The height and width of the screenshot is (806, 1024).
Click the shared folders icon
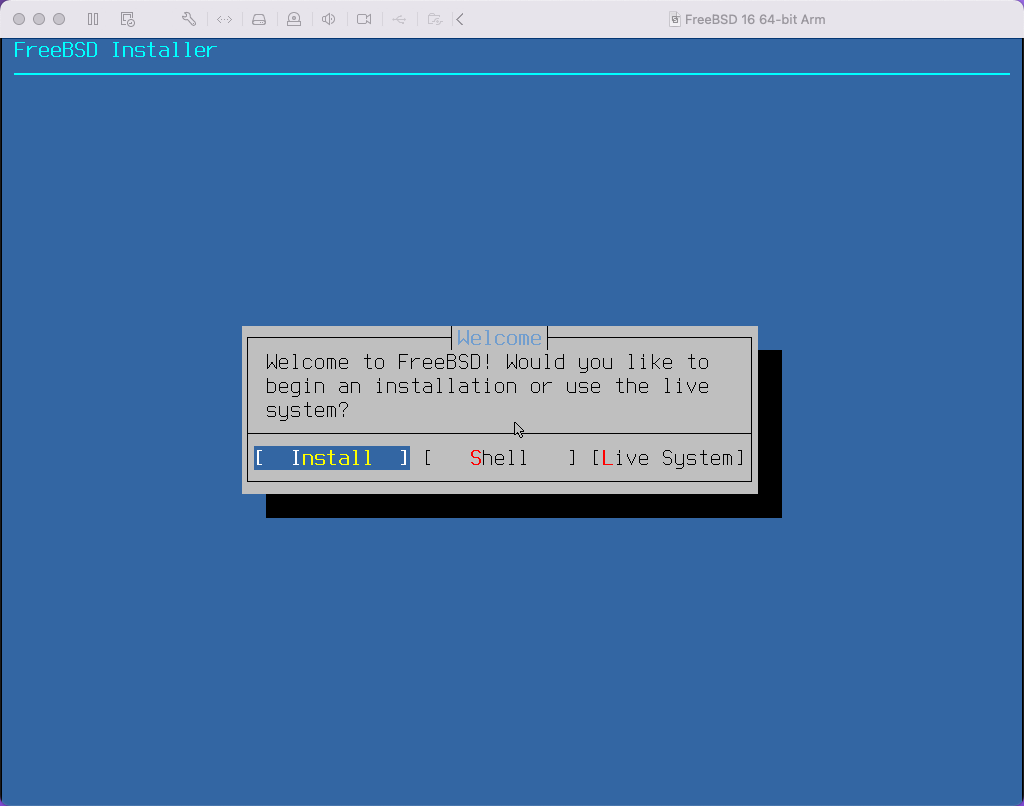[x=434, y=20]
